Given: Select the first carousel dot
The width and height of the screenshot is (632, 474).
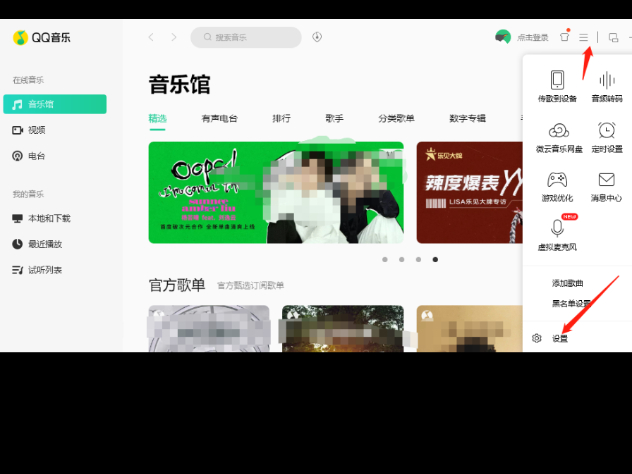Looking at the screenshot, I should click(x=385, y=260).
